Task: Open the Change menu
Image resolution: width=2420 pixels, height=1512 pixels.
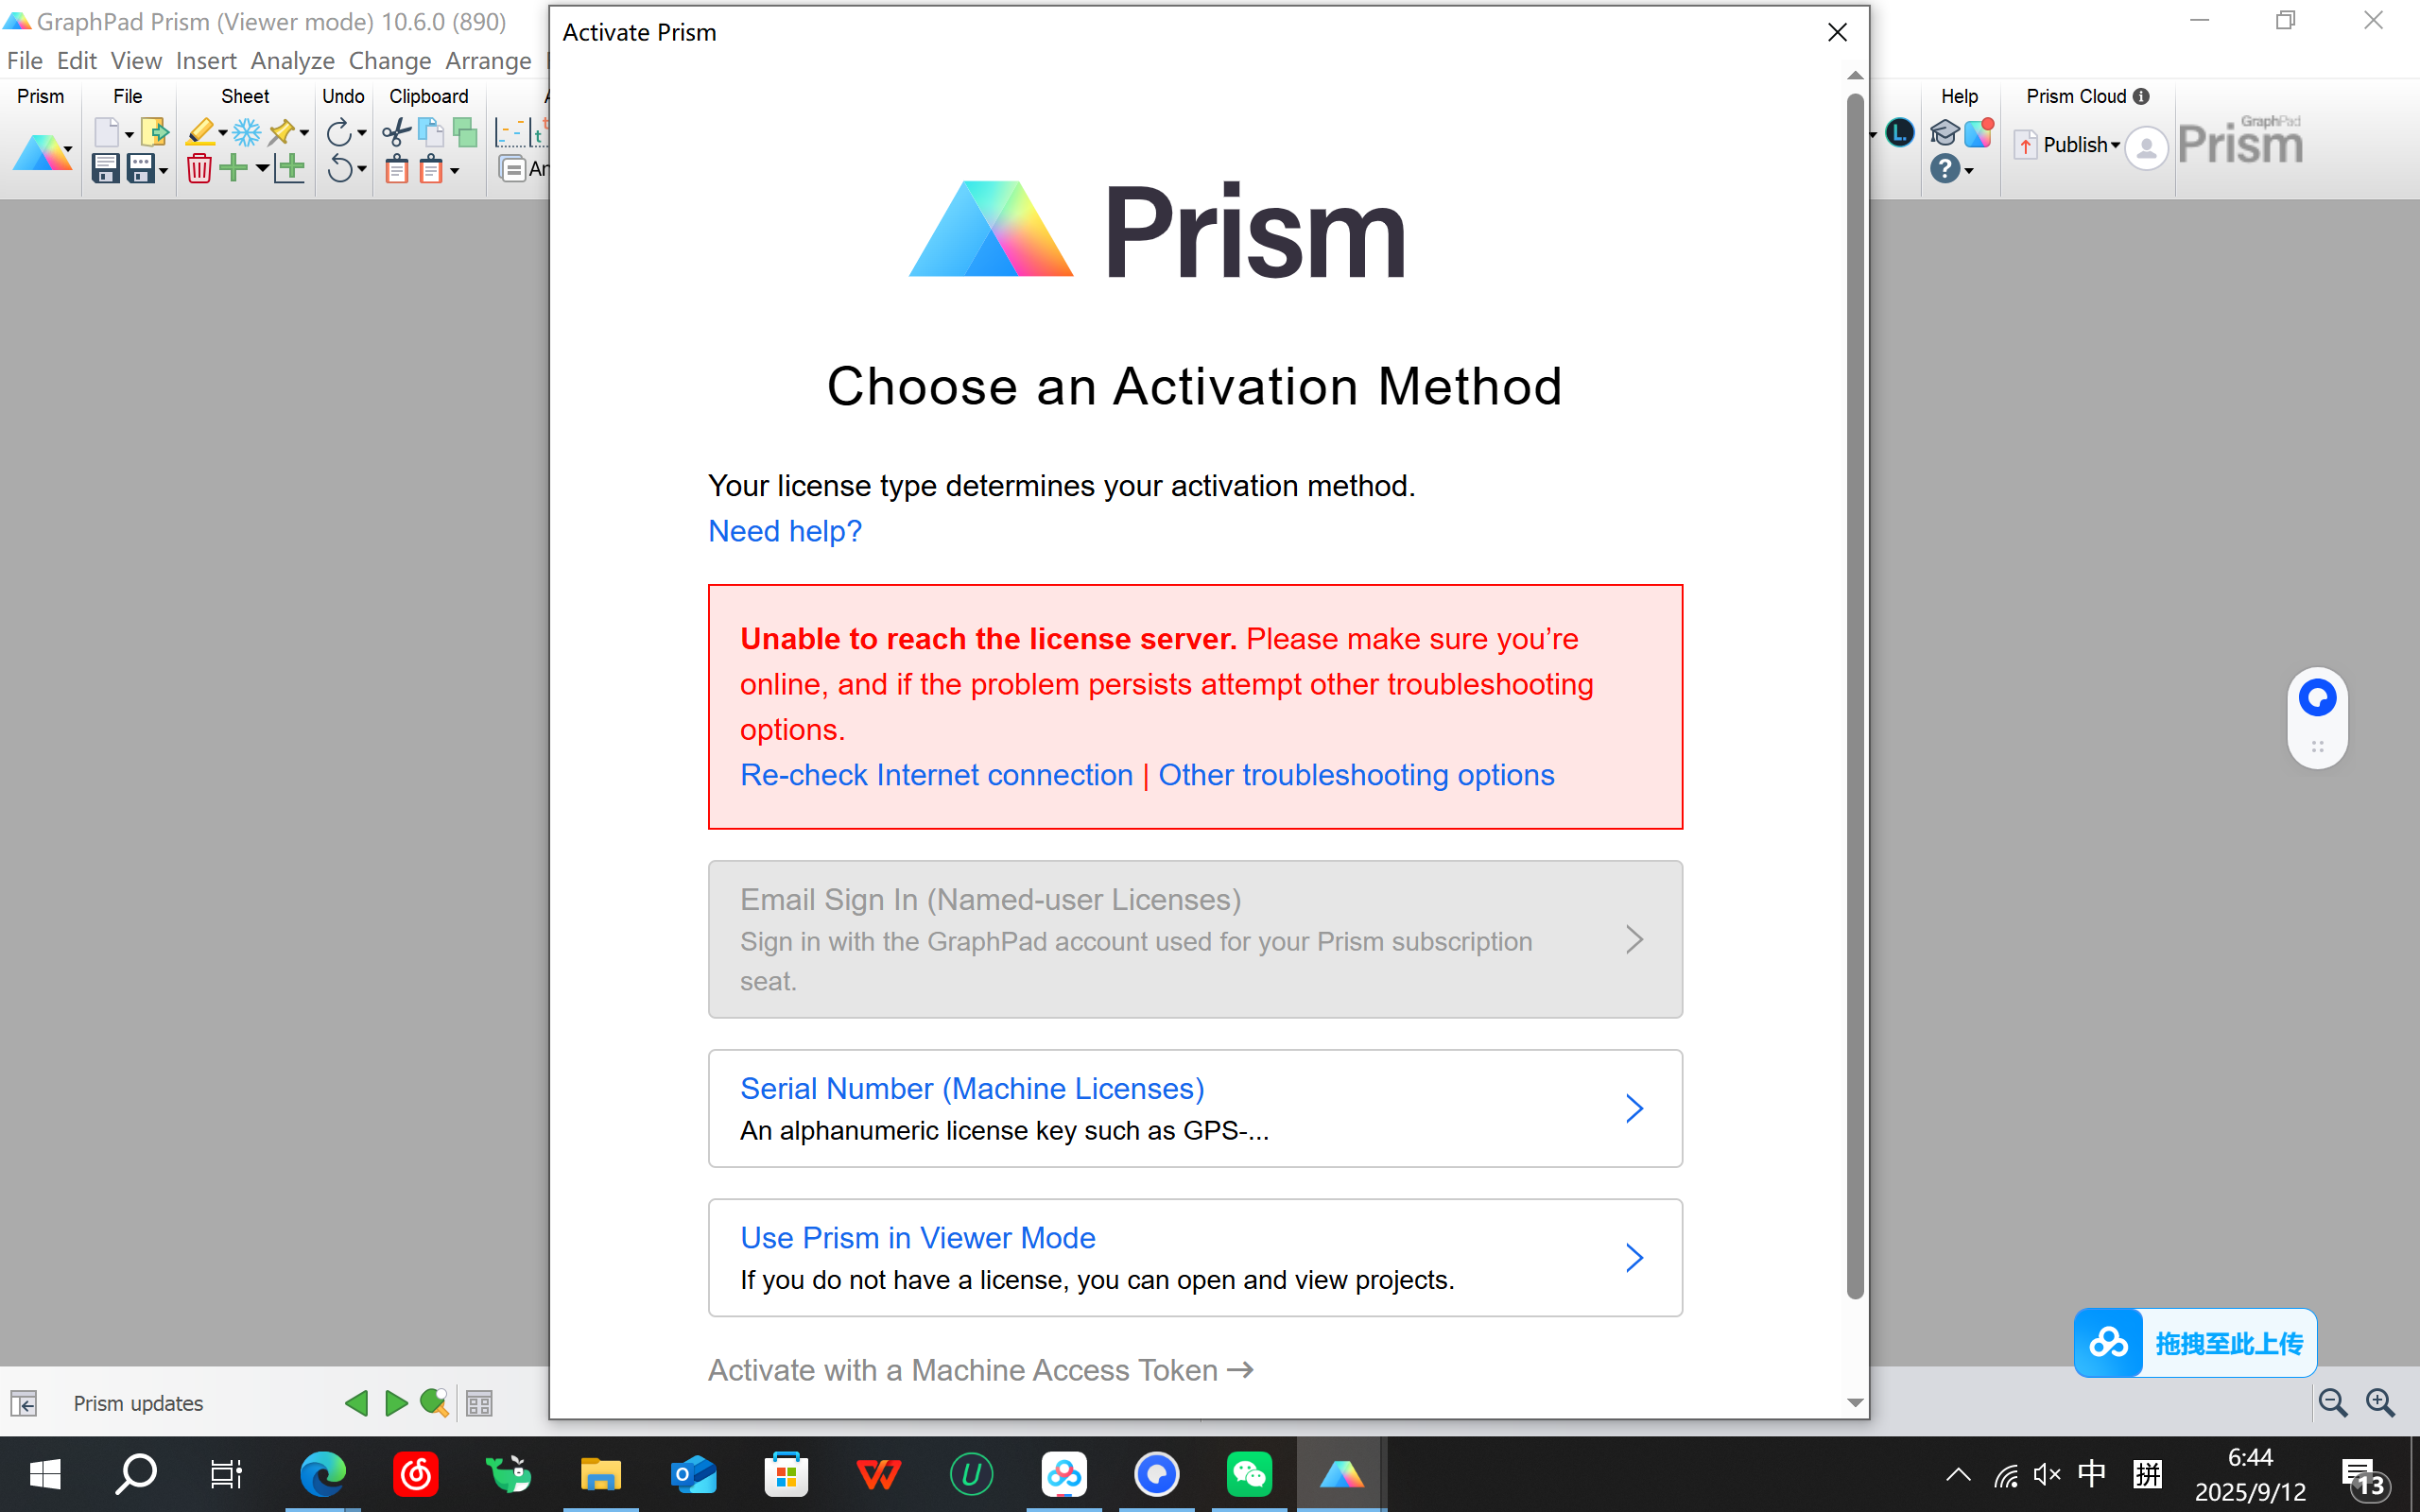Action: tap(390, 60)
